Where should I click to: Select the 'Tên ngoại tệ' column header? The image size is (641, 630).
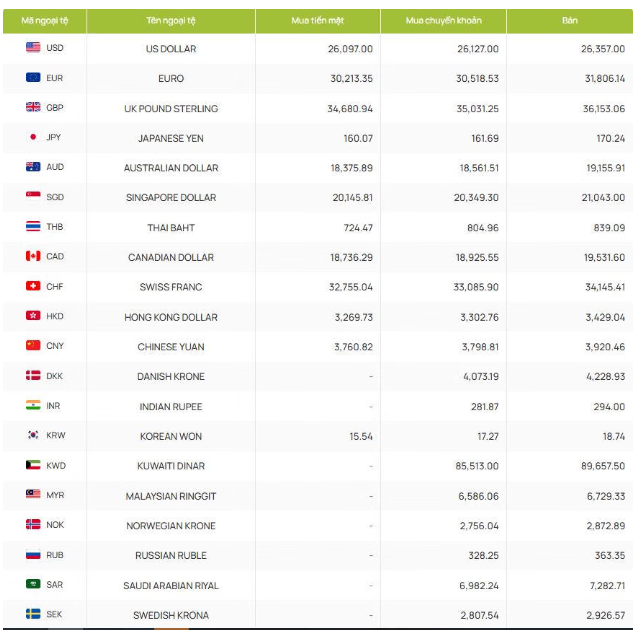(170, 20)
